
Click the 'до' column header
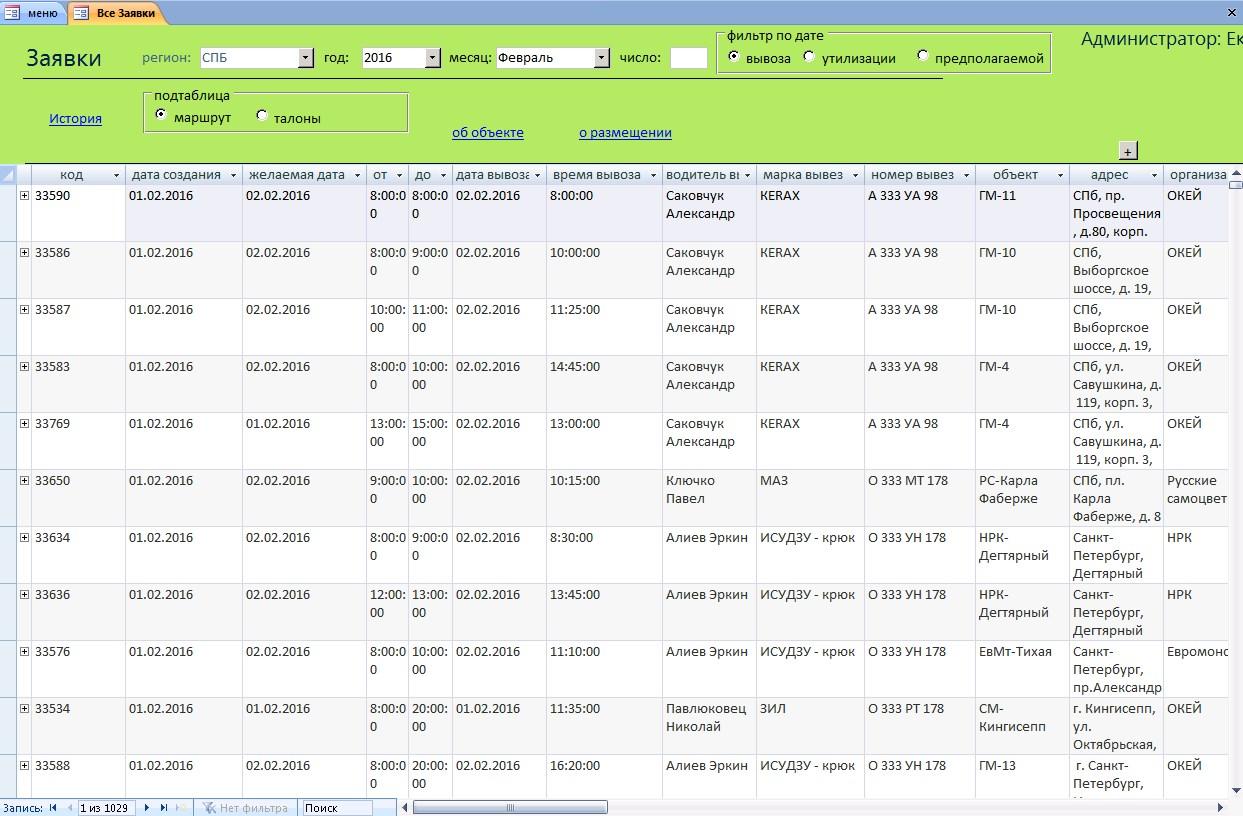coord(430,175)
